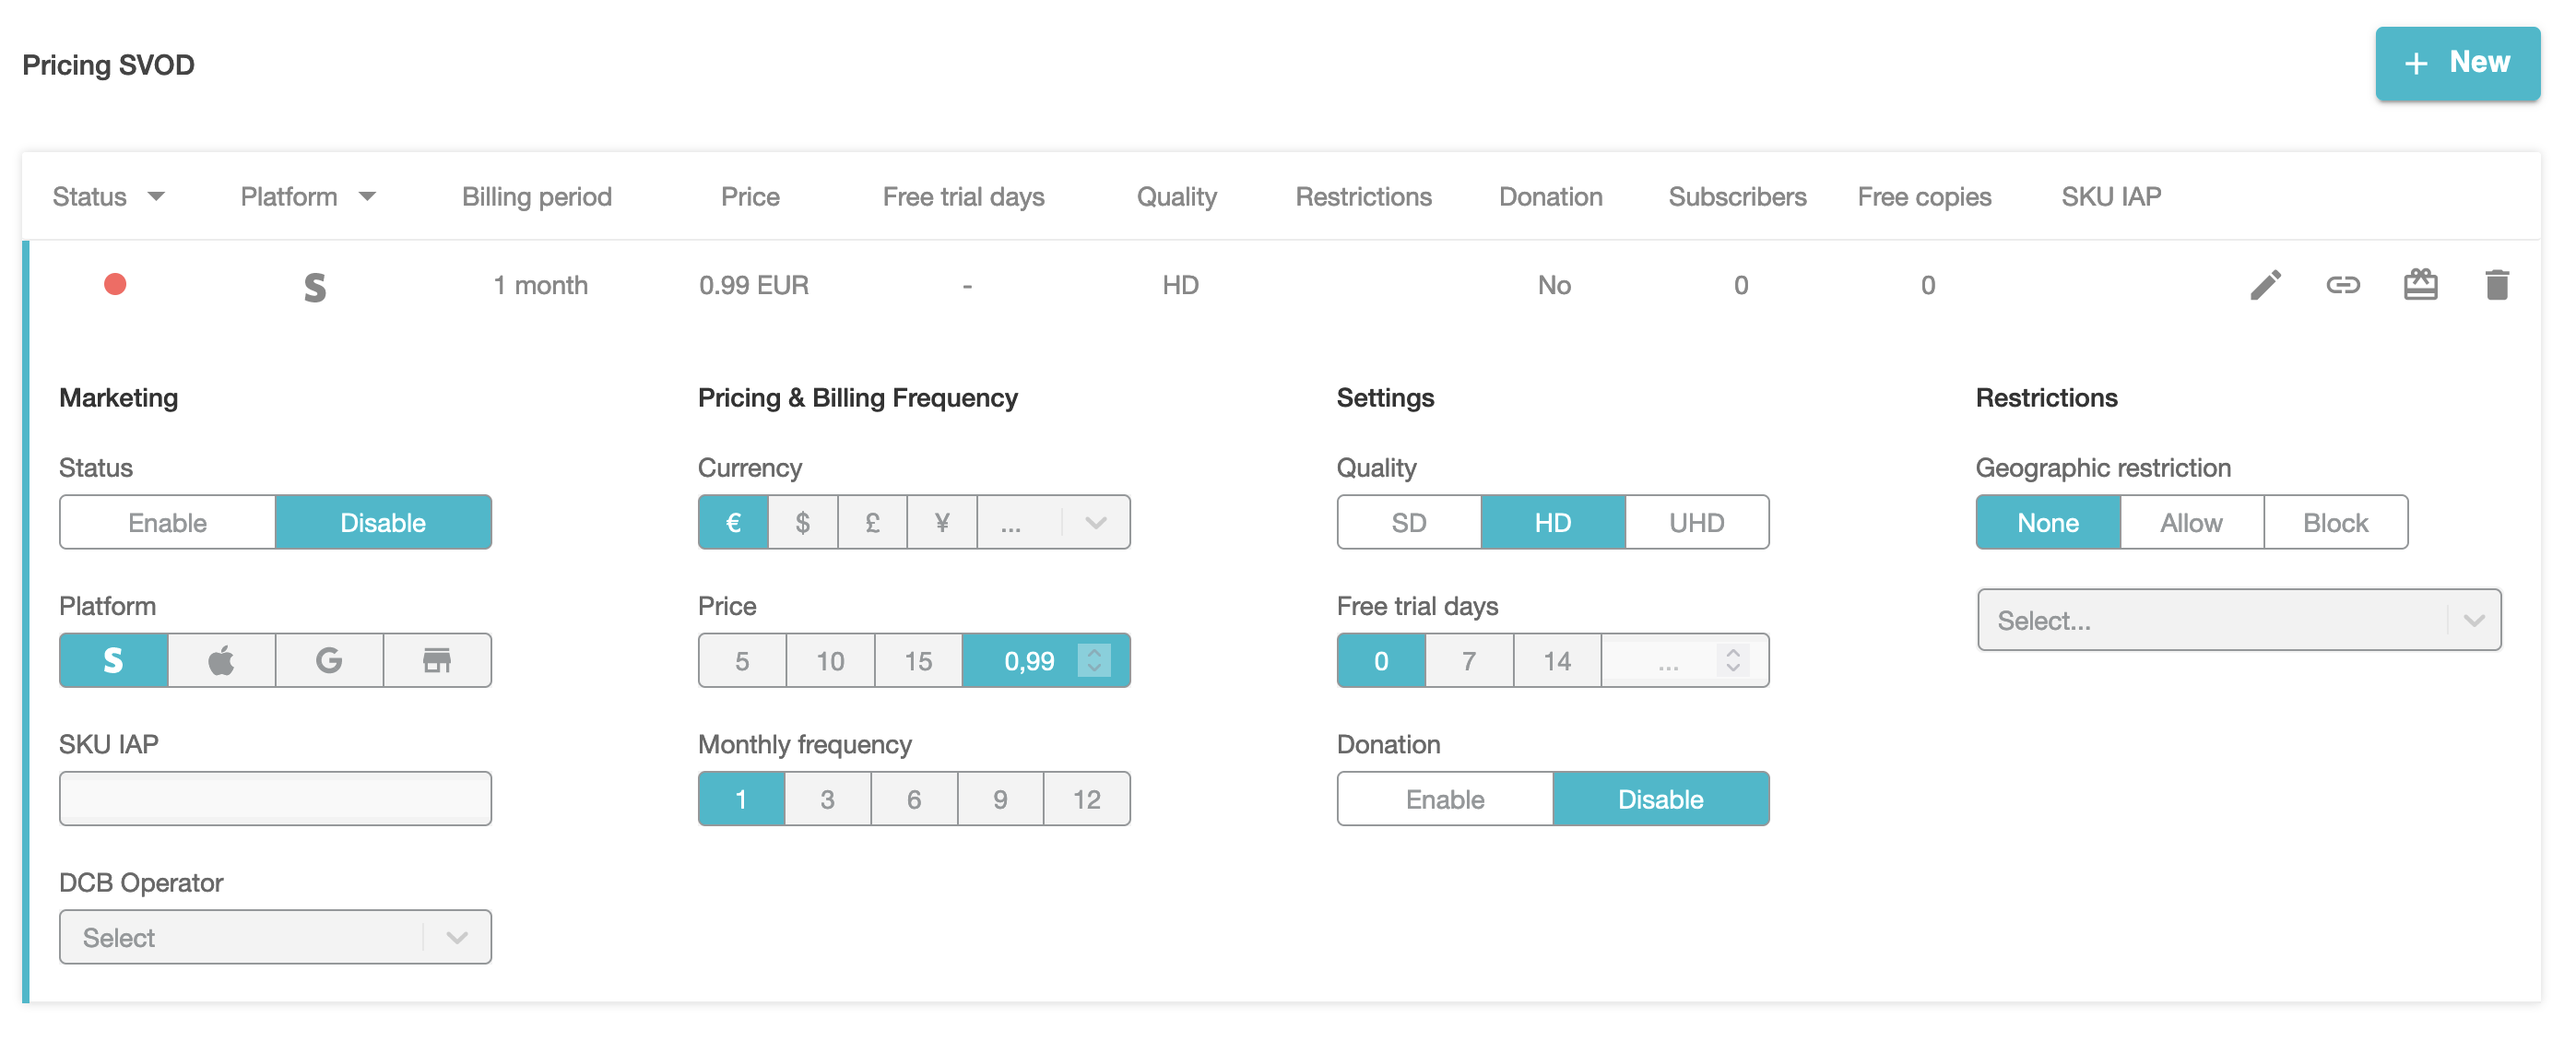Click the HD quality cell in row

coord(1180,285)
